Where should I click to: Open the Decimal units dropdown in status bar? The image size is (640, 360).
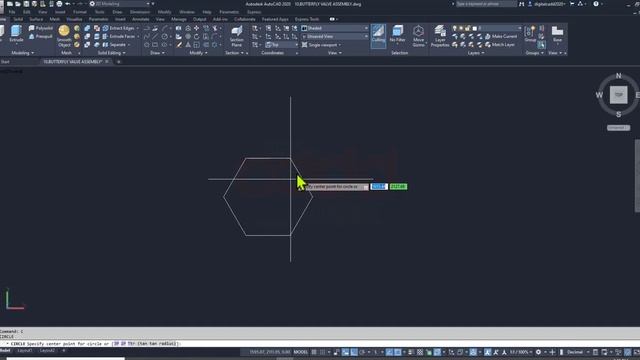[577, 352]
